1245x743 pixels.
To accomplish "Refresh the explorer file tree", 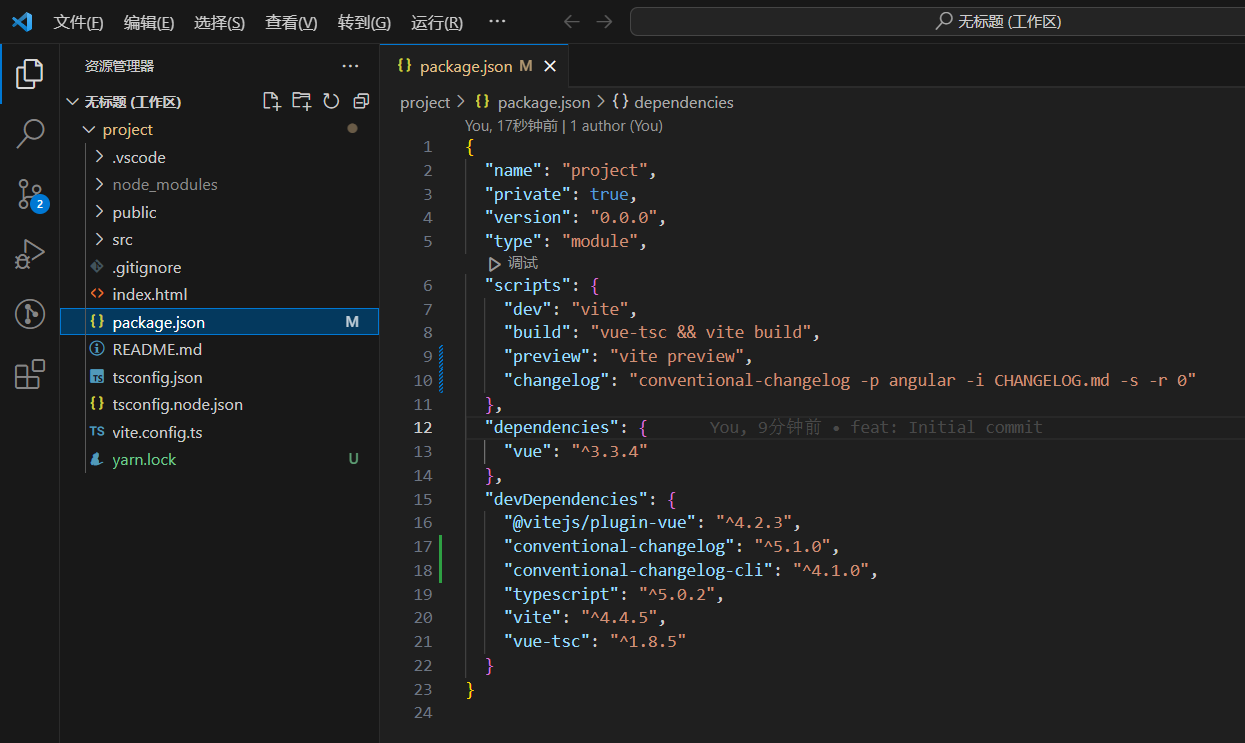I will click(331, 101).
